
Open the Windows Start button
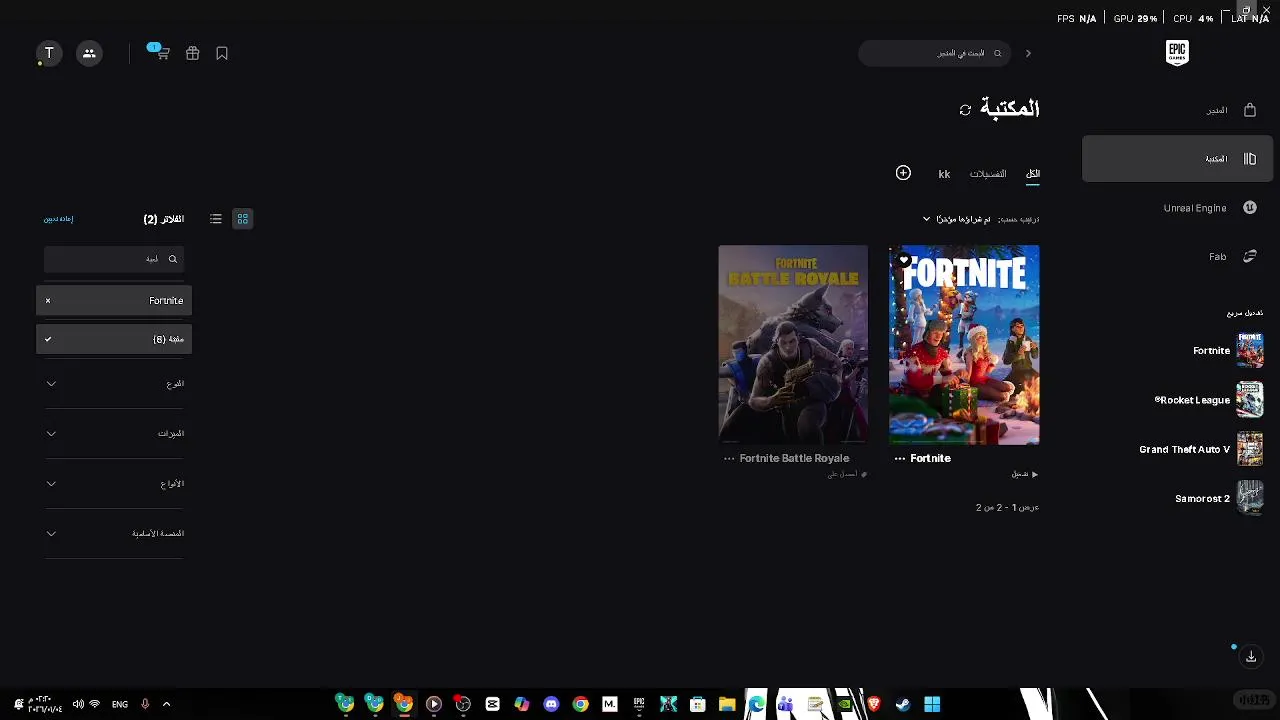(932, 704)
